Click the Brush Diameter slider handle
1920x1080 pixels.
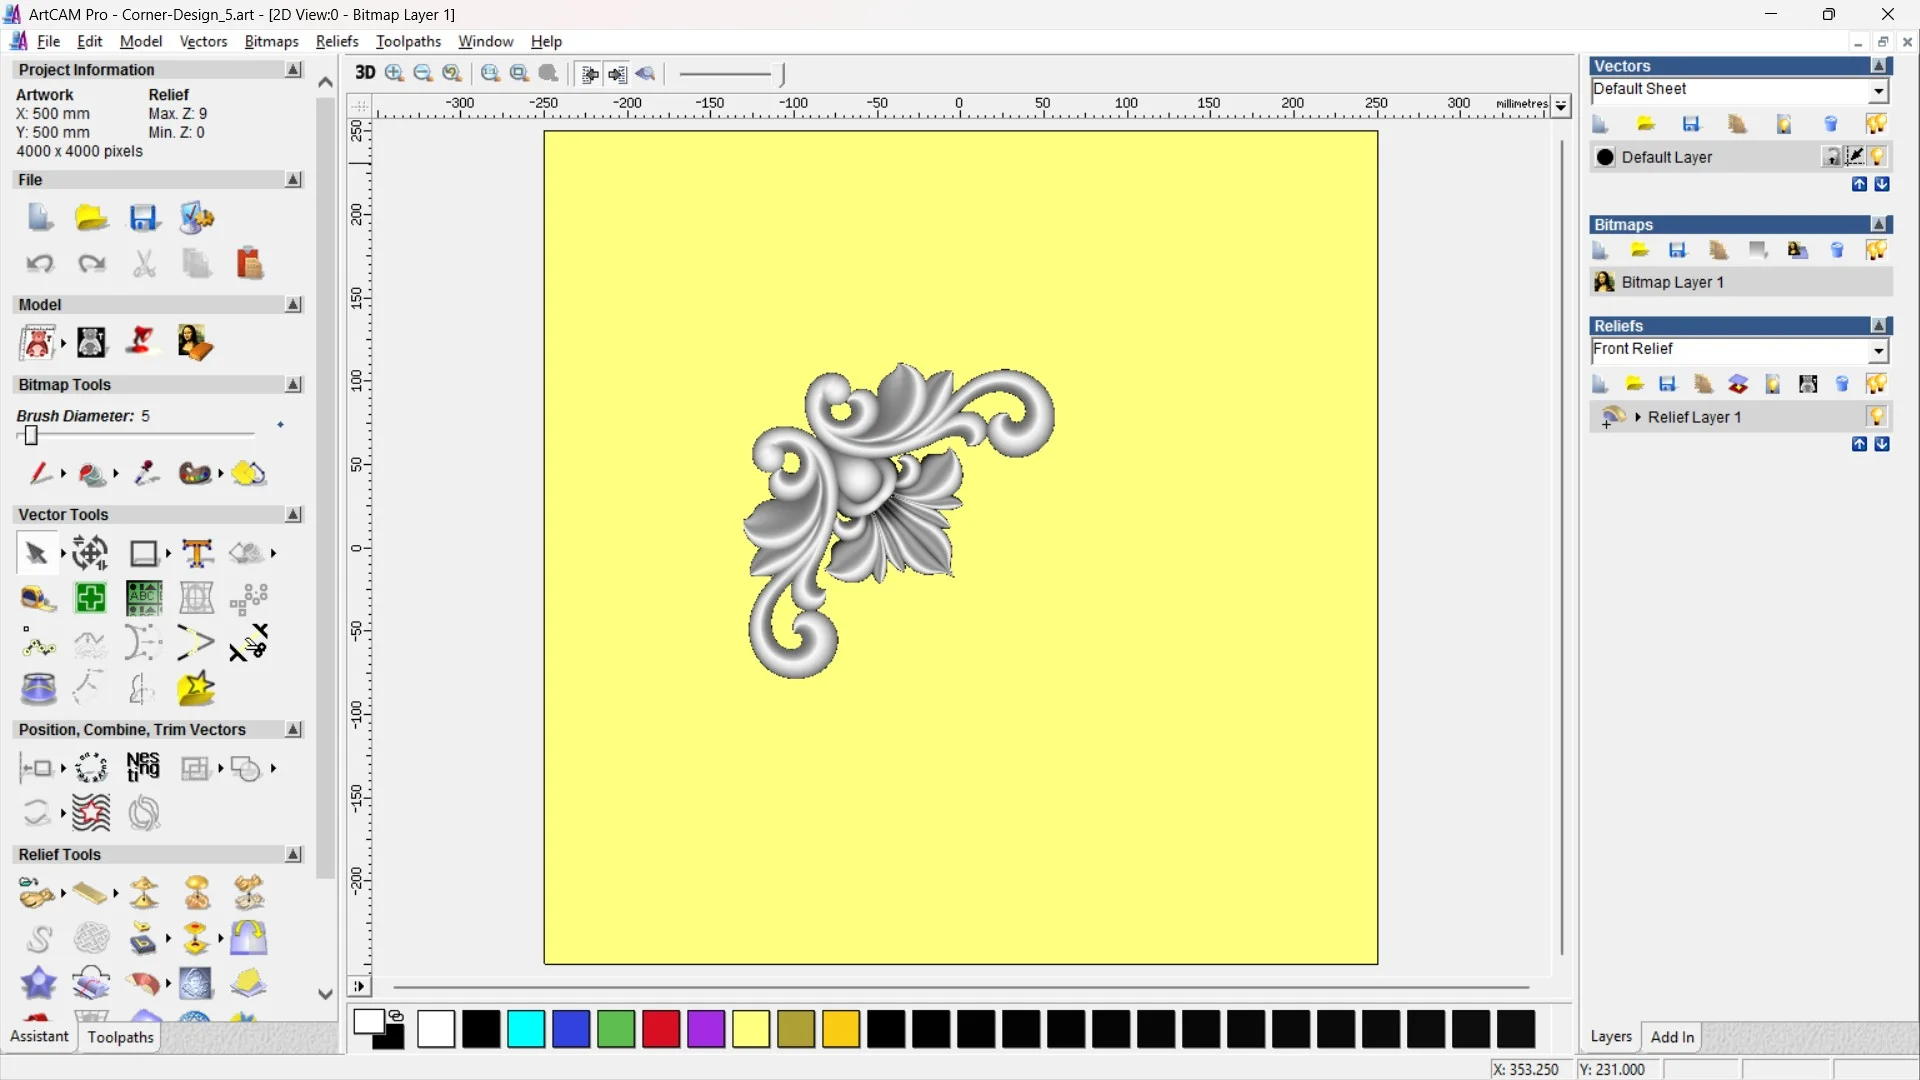click(x=31, y=436)
